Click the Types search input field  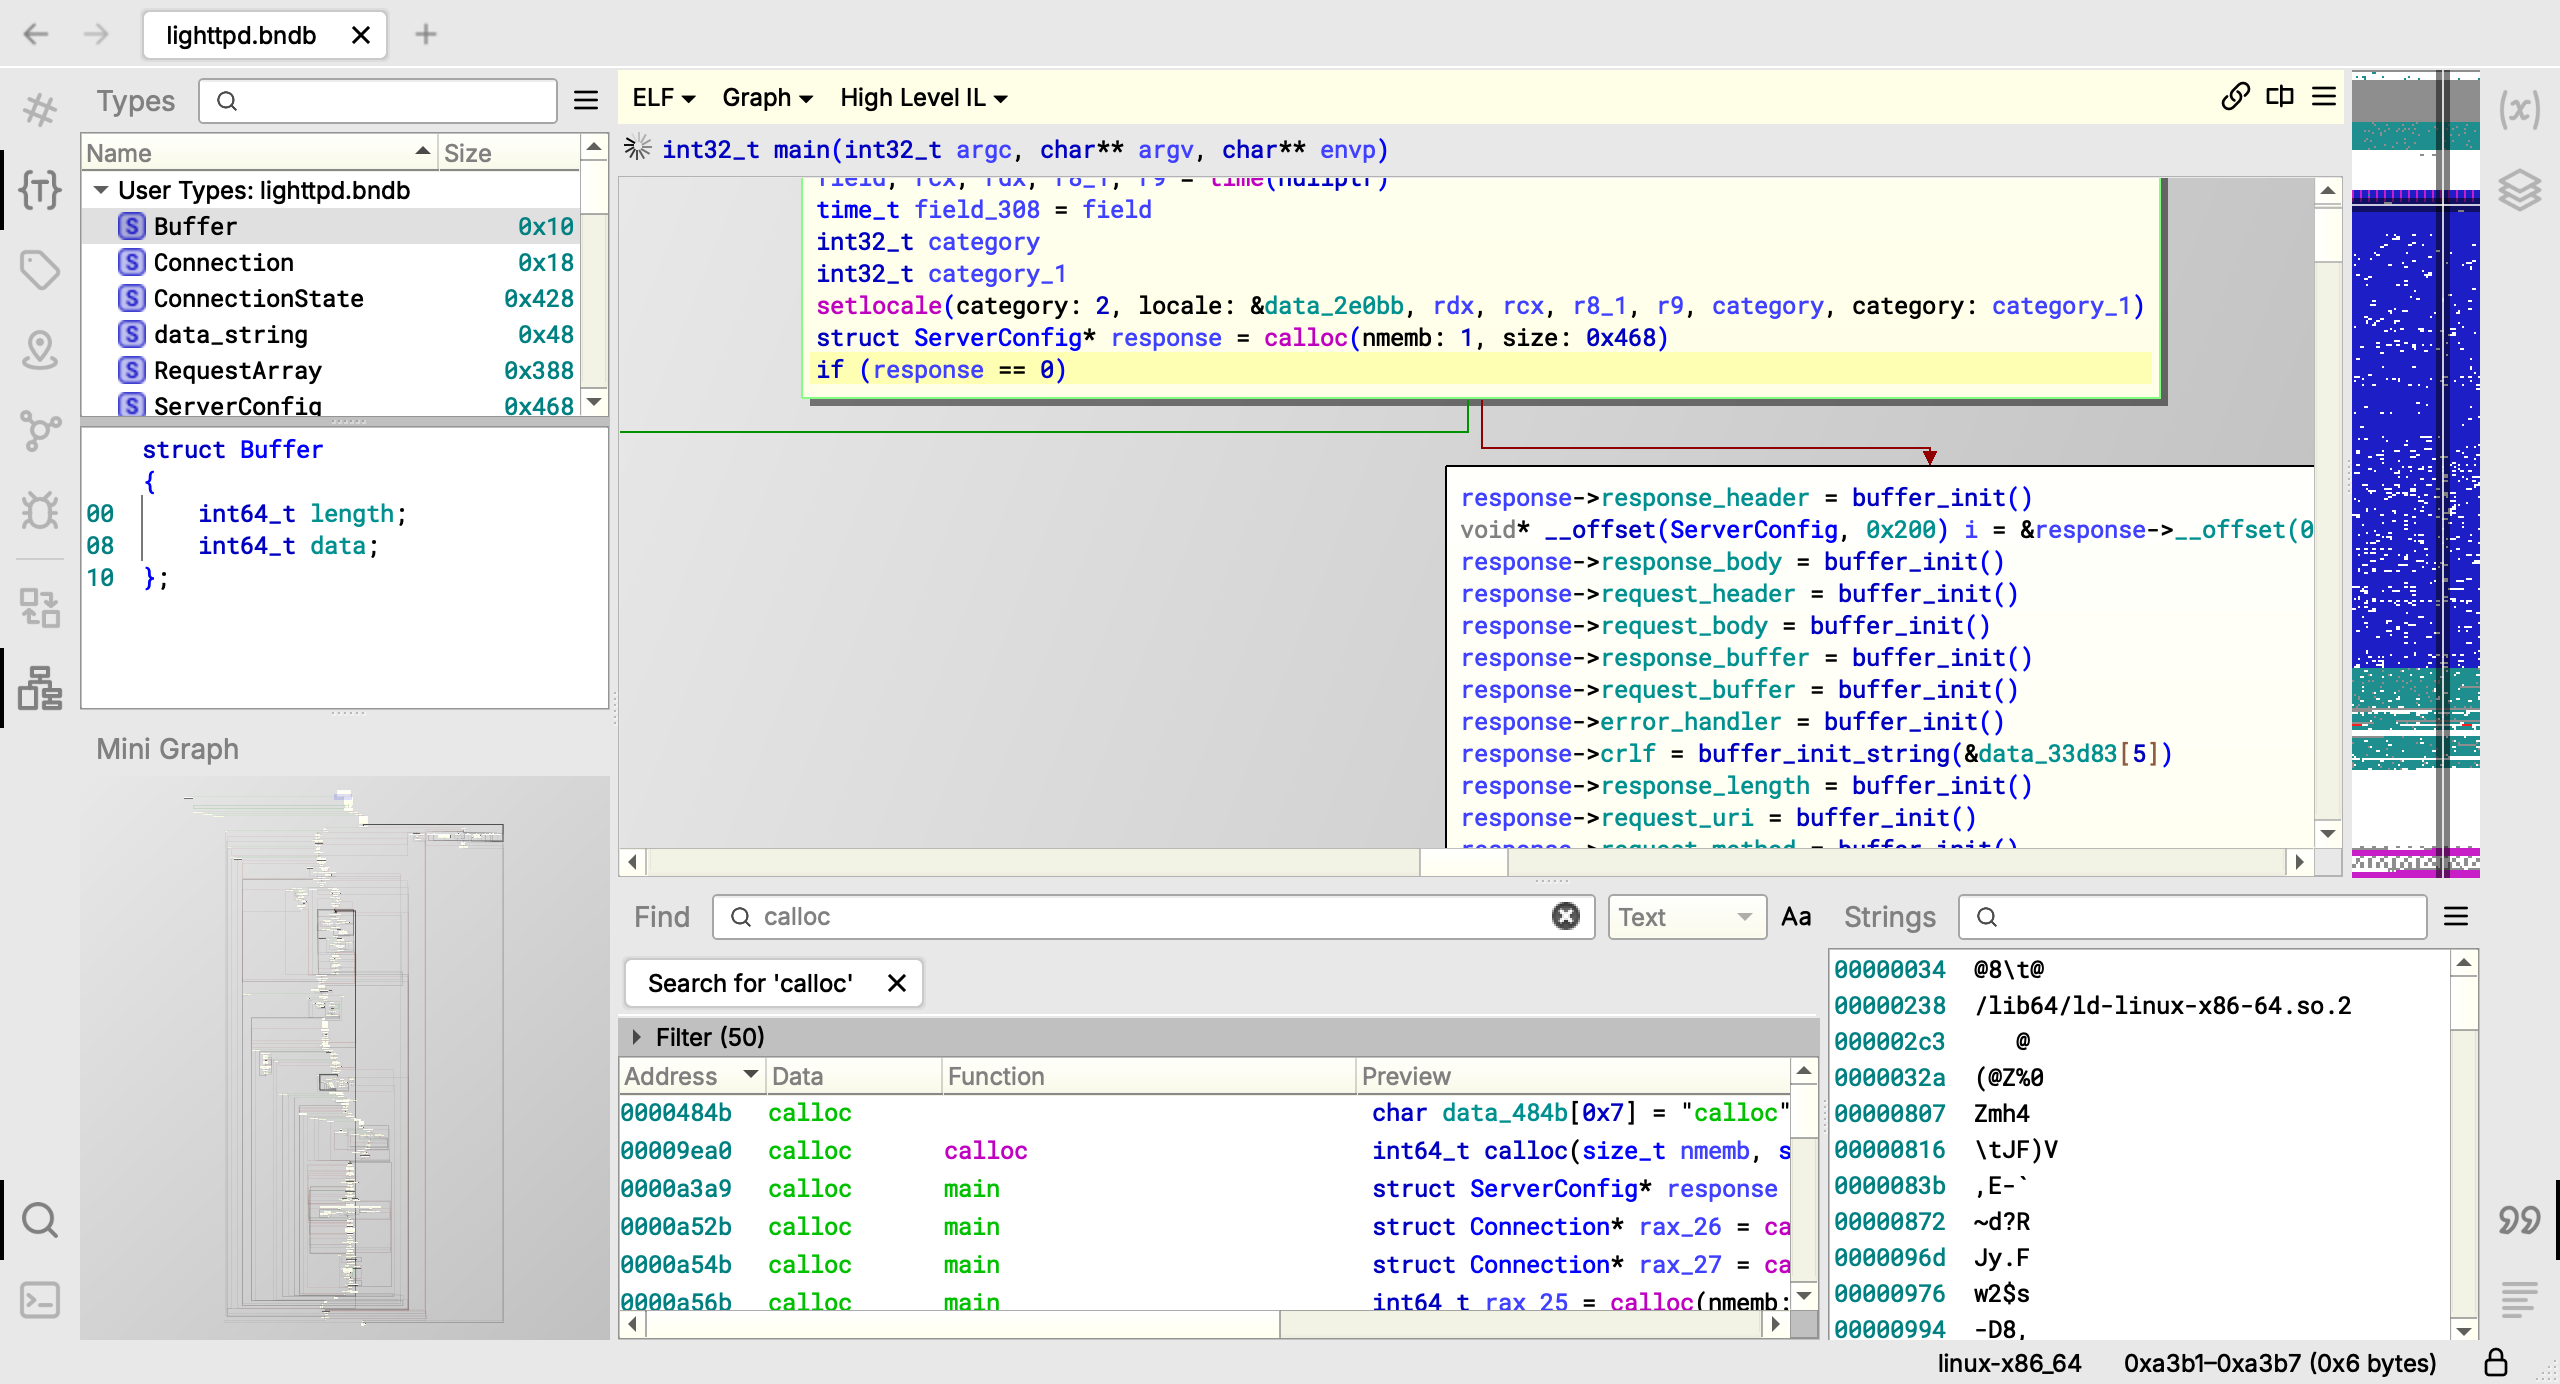(x=390, y=101)
